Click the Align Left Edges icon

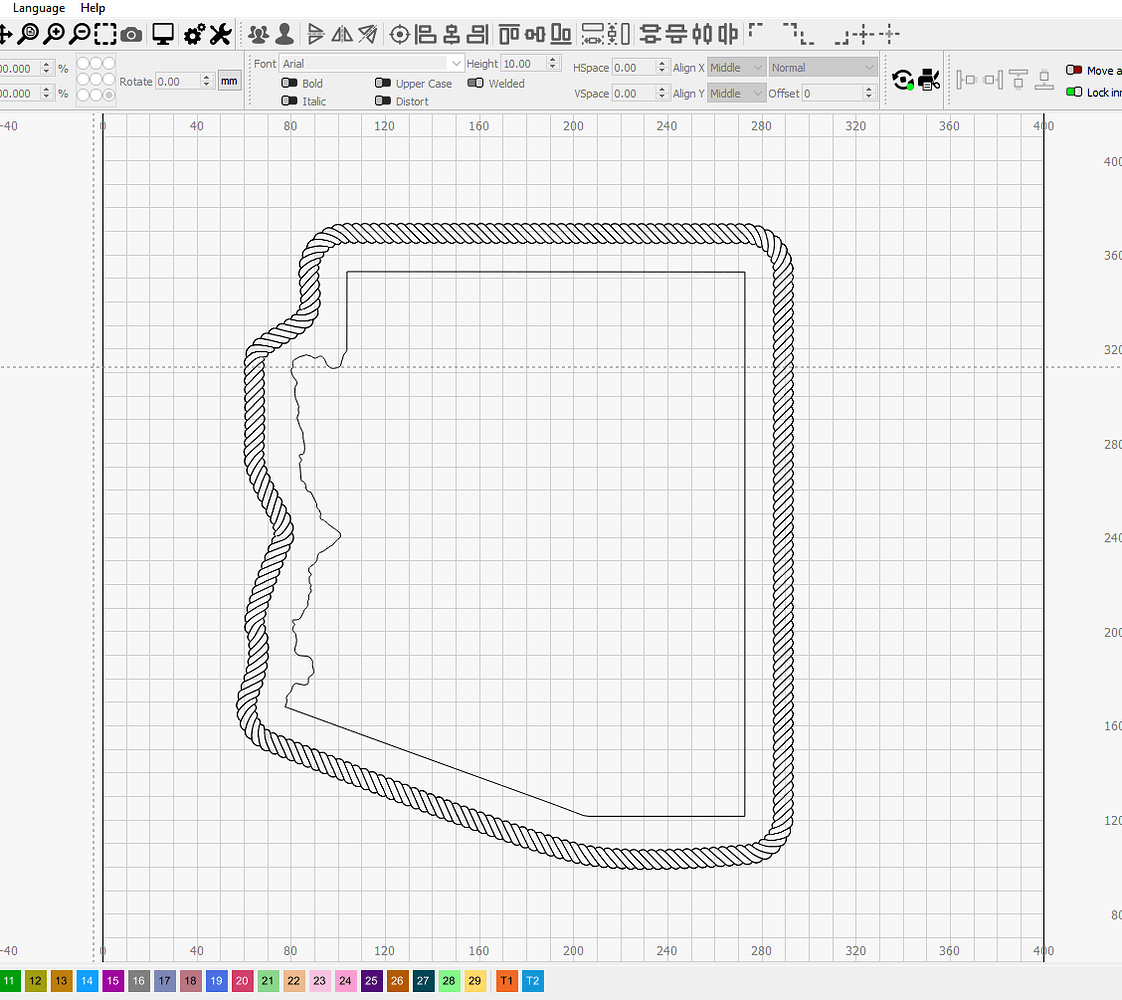click(426, 34)
